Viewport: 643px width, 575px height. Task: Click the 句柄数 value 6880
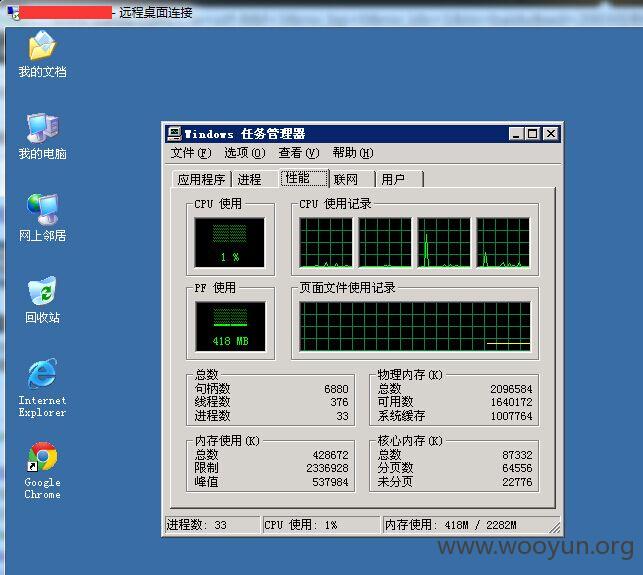click(x=336, y=388)
